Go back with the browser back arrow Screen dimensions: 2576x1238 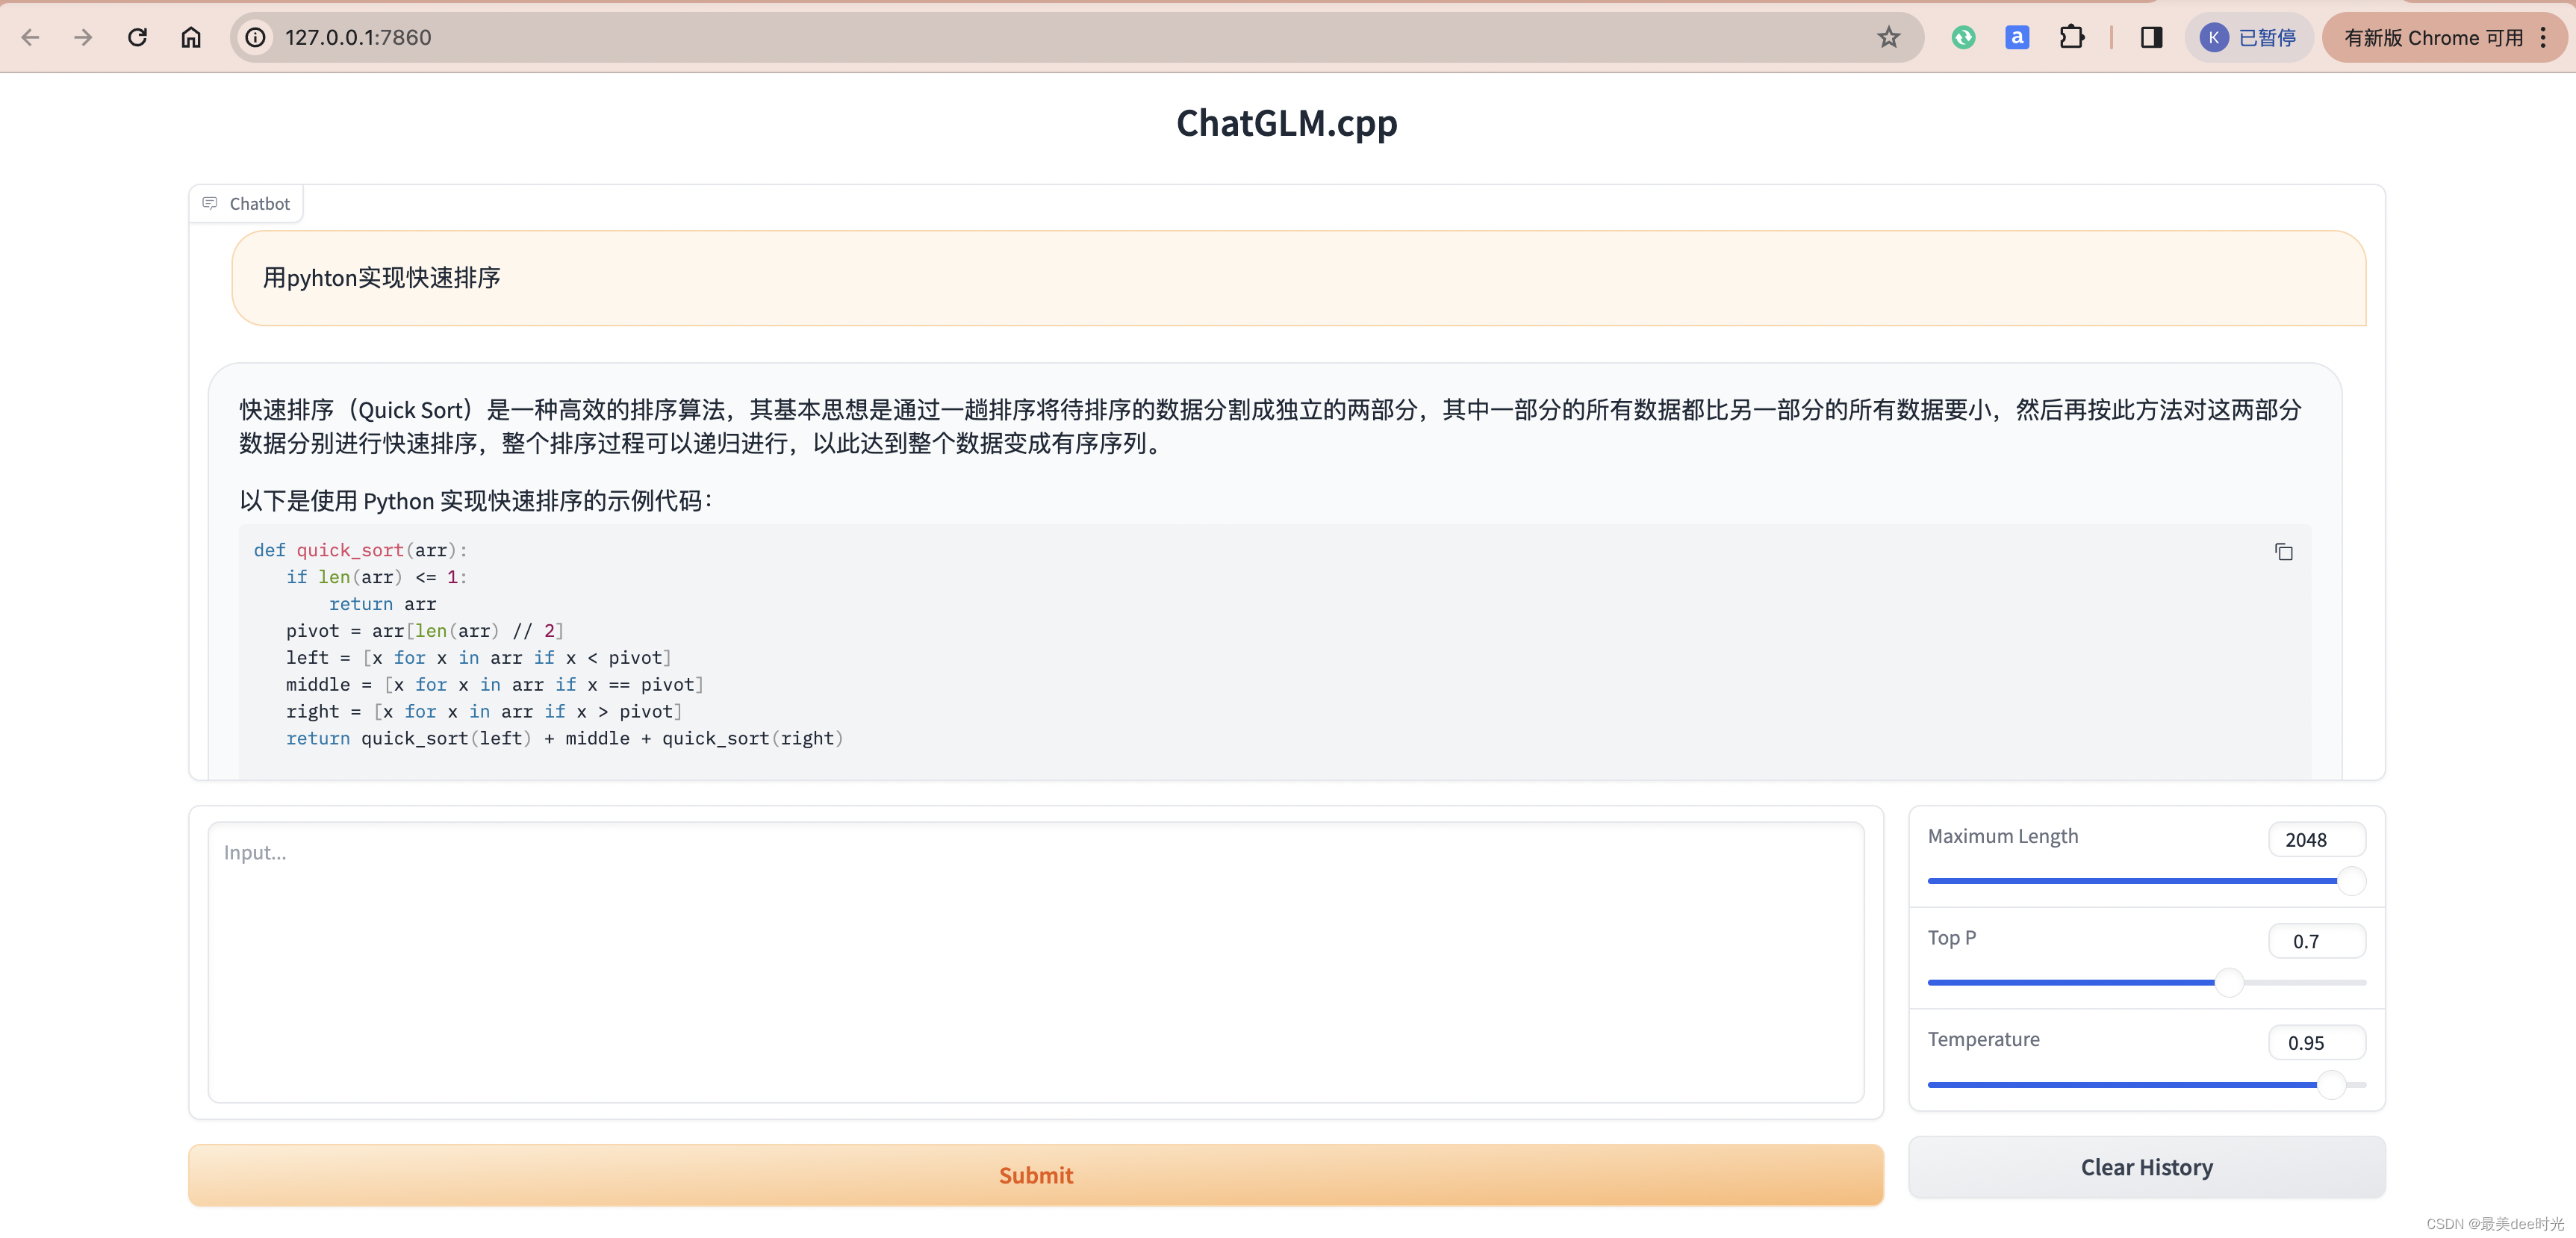(30, 37)
